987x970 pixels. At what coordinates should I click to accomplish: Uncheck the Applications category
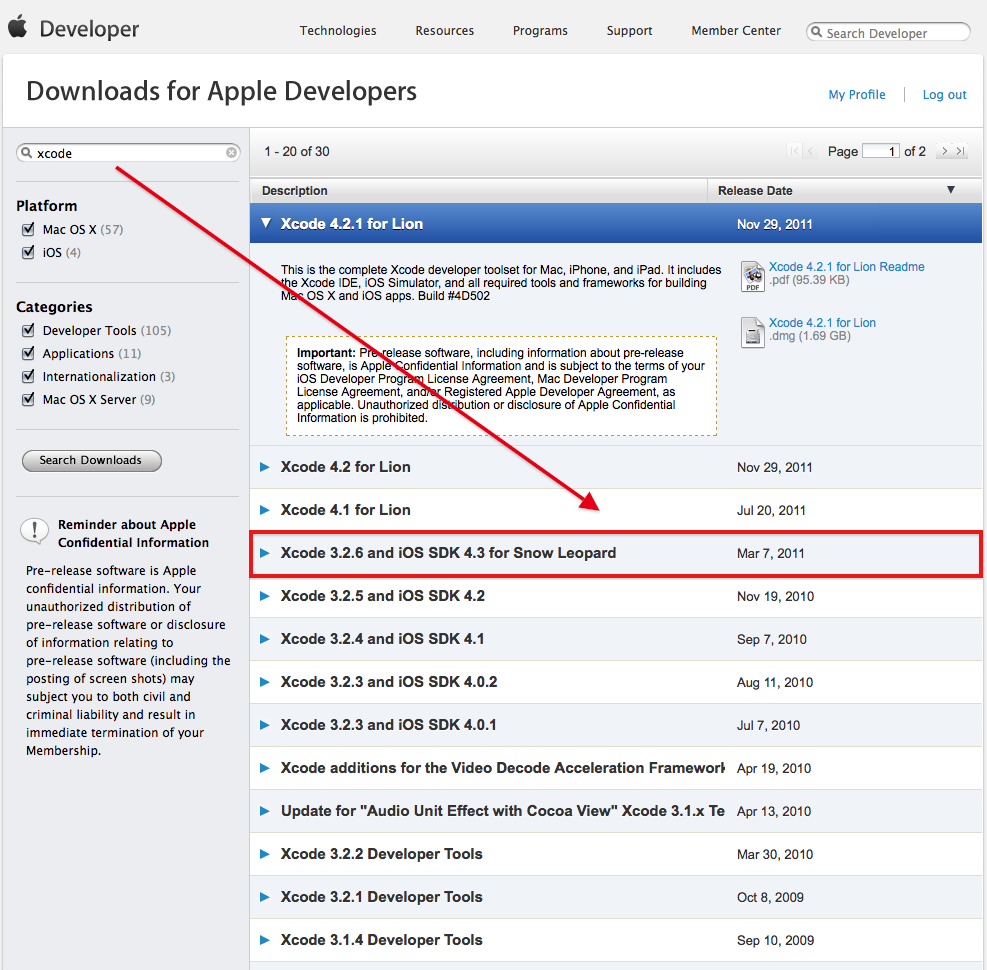[28, 353]
